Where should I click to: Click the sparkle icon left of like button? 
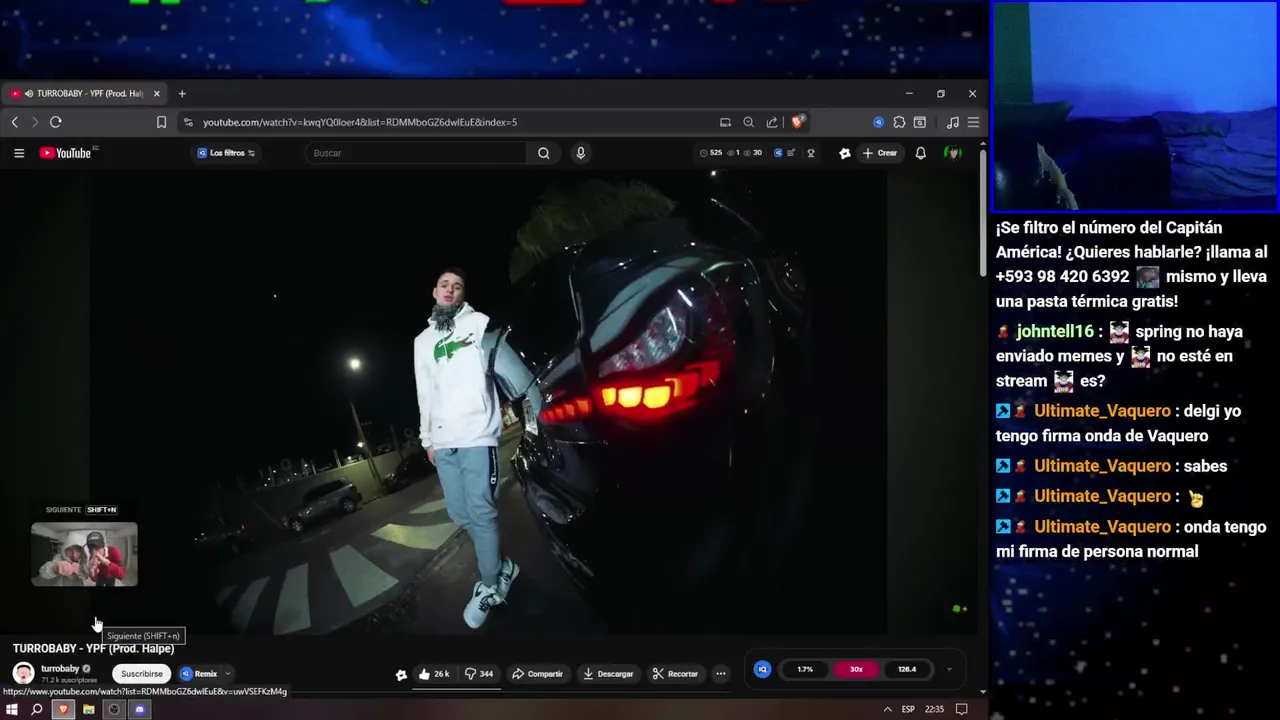(x=401, y=674)
